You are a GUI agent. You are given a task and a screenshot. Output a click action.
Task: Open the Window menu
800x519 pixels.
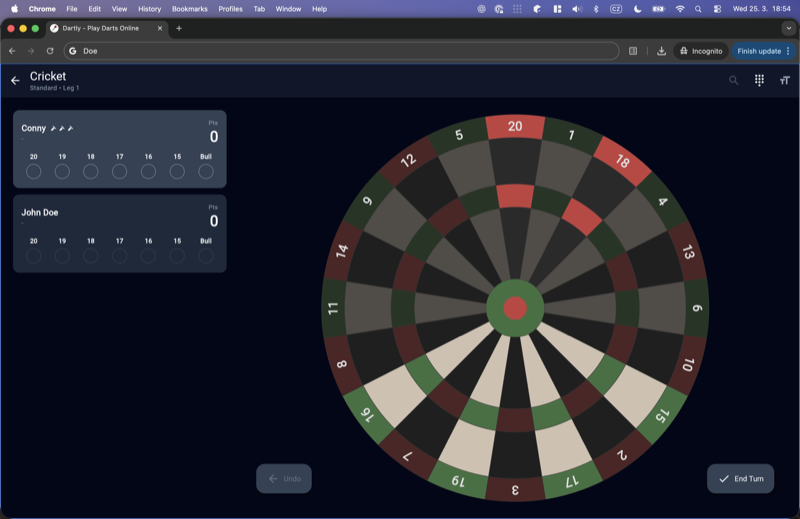[288, 9]
